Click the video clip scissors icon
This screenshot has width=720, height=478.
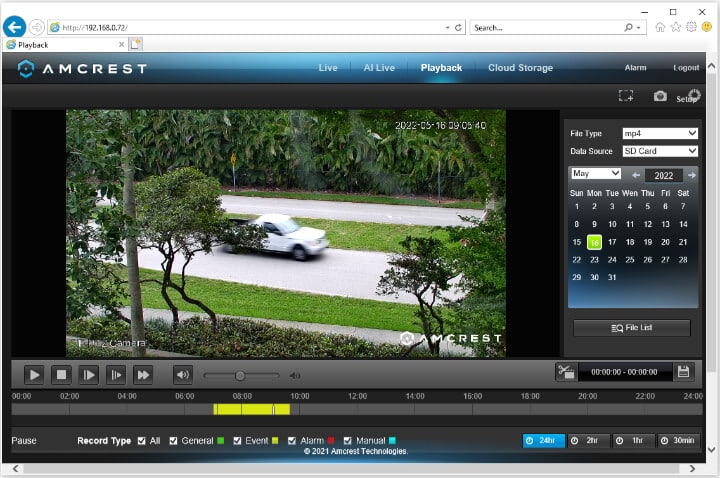[x=566, y=372]
